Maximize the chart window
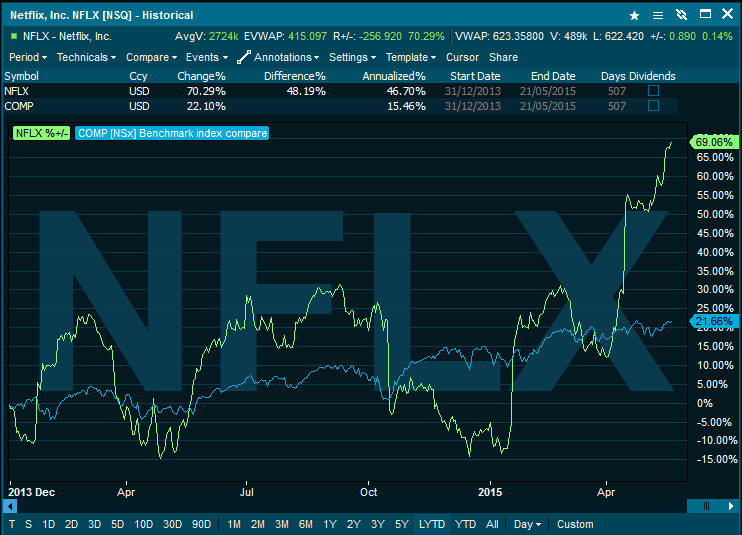This screenshot has height=535, width=742. tap(705, 15)
